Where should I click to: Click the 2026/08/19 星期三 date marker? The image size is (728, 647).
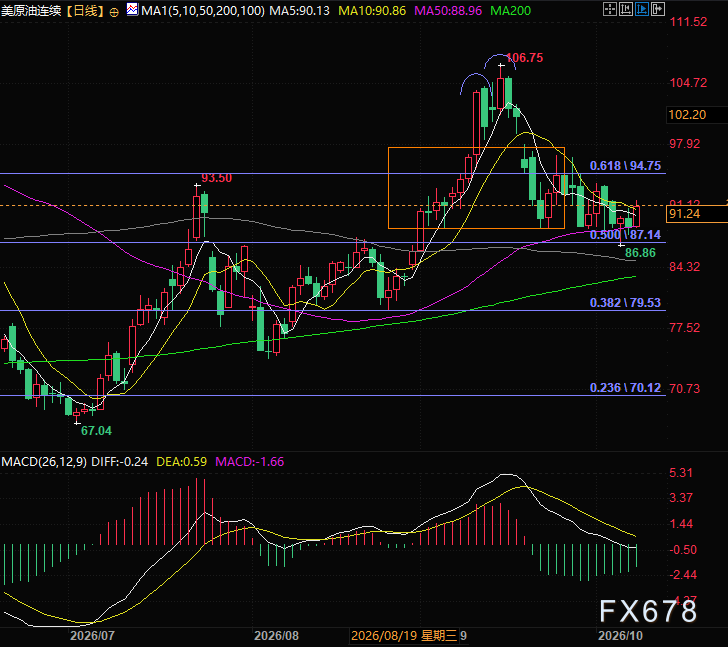pos(404,635)
